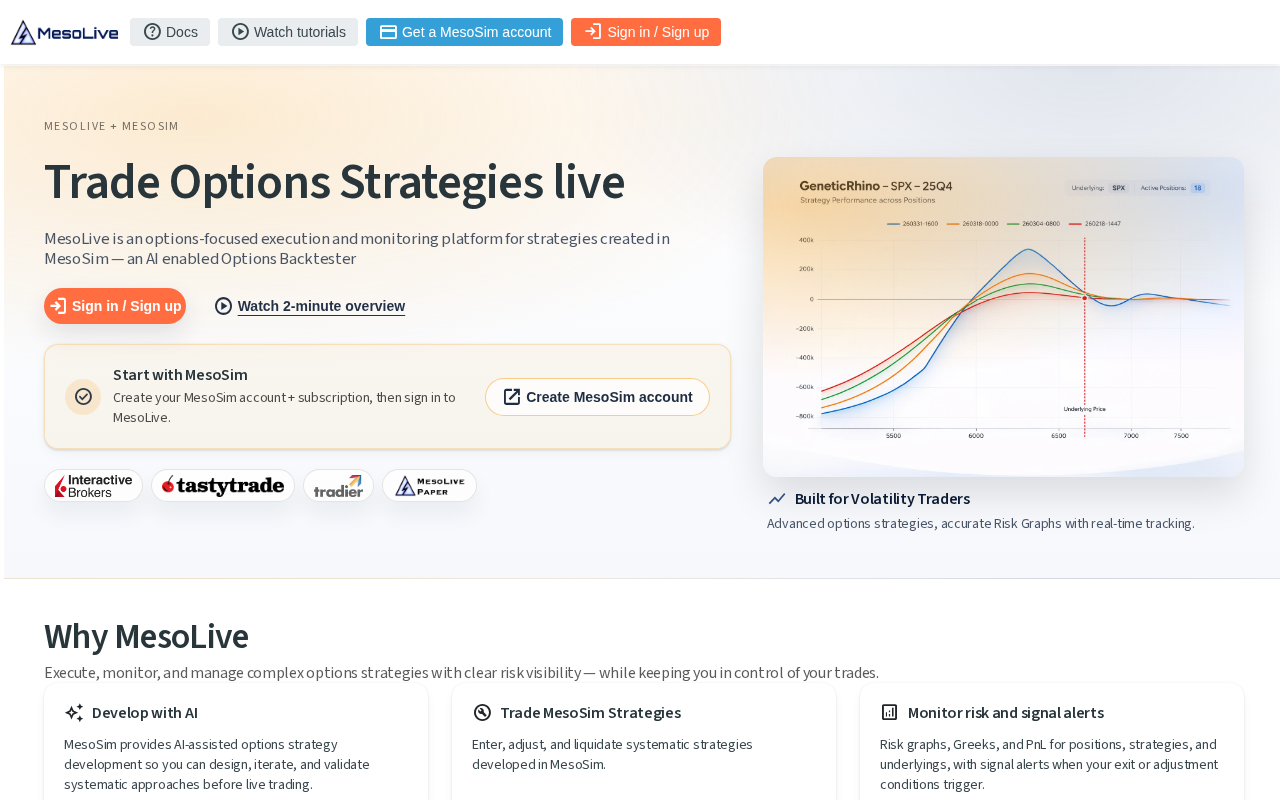Click the play icon beside 2-minute overview

224,306
